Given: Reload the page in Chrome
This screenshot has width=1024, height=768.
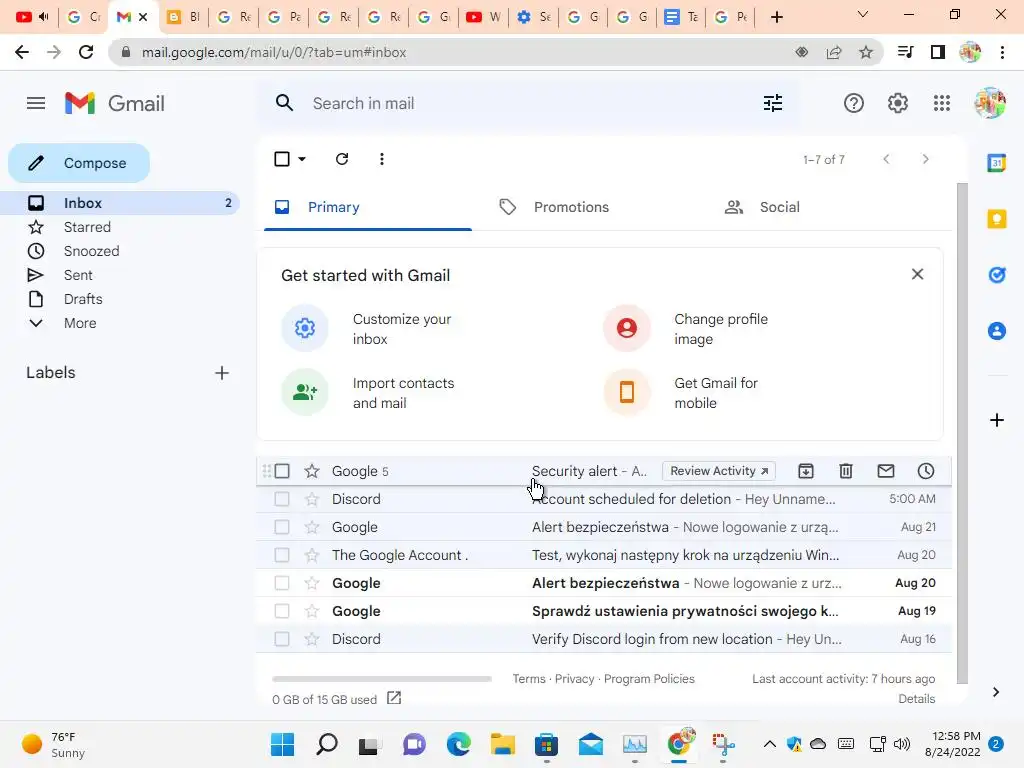Looking at the screenshot, I should click(86, 52).
